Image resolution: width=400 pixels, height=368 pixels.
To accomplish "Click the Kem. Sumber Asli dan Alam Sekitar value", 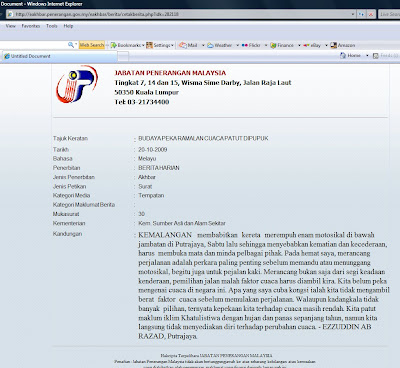I will pos(182,223).
